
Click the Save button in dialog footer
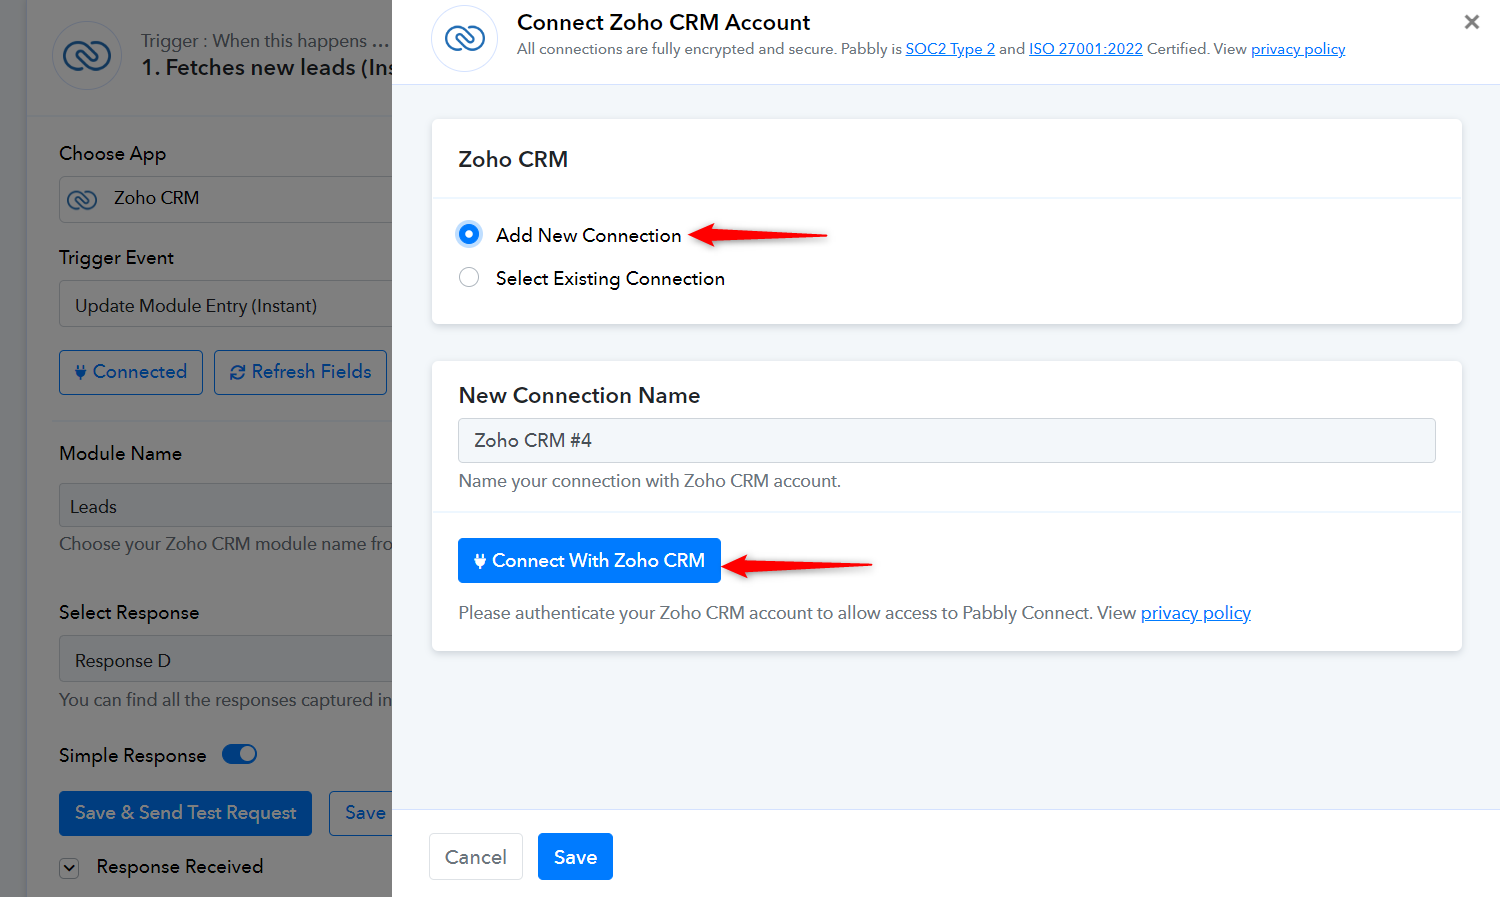575,857
